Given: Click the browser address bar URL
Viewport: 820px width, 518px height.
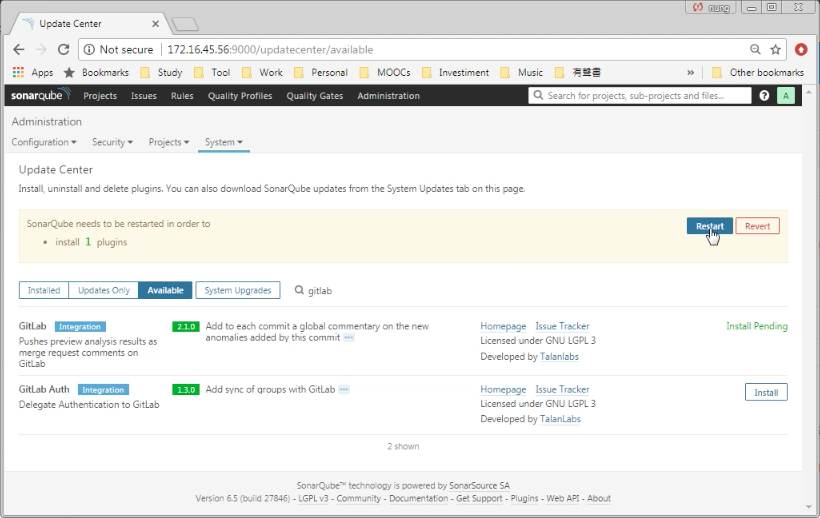Looking at the screenshot, I should pos(270,50).
